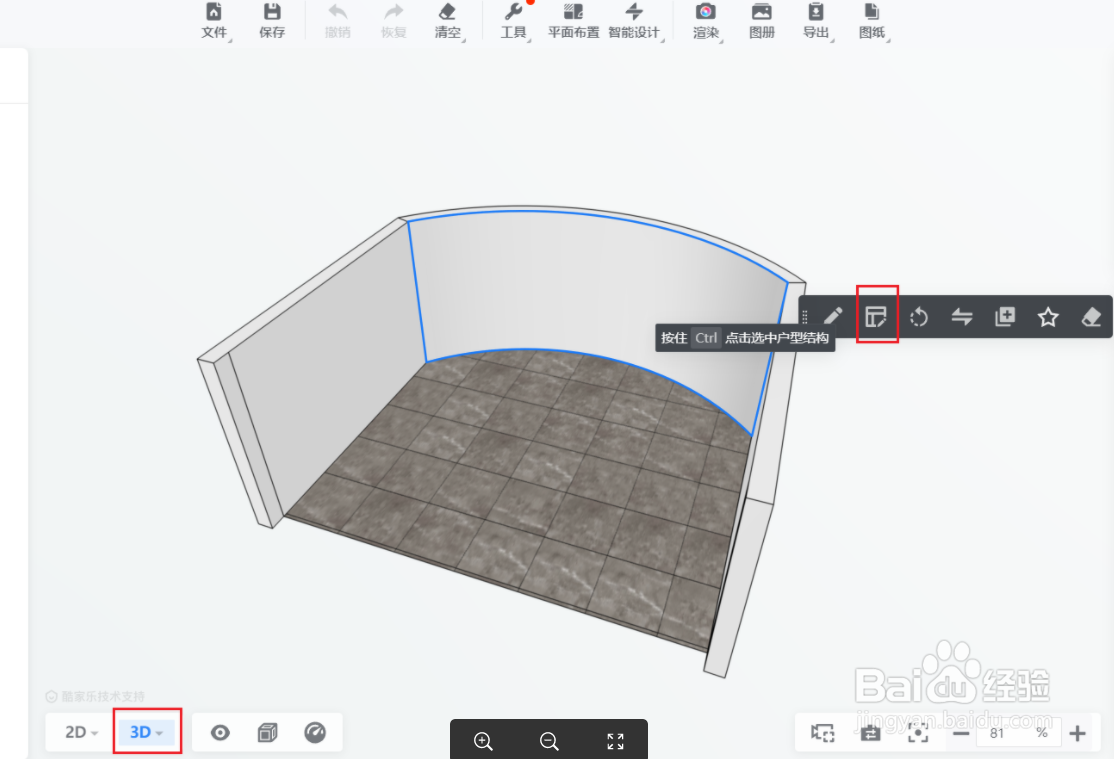
Task: Click the zoom out magnifier icon
Action: point(549,741)
